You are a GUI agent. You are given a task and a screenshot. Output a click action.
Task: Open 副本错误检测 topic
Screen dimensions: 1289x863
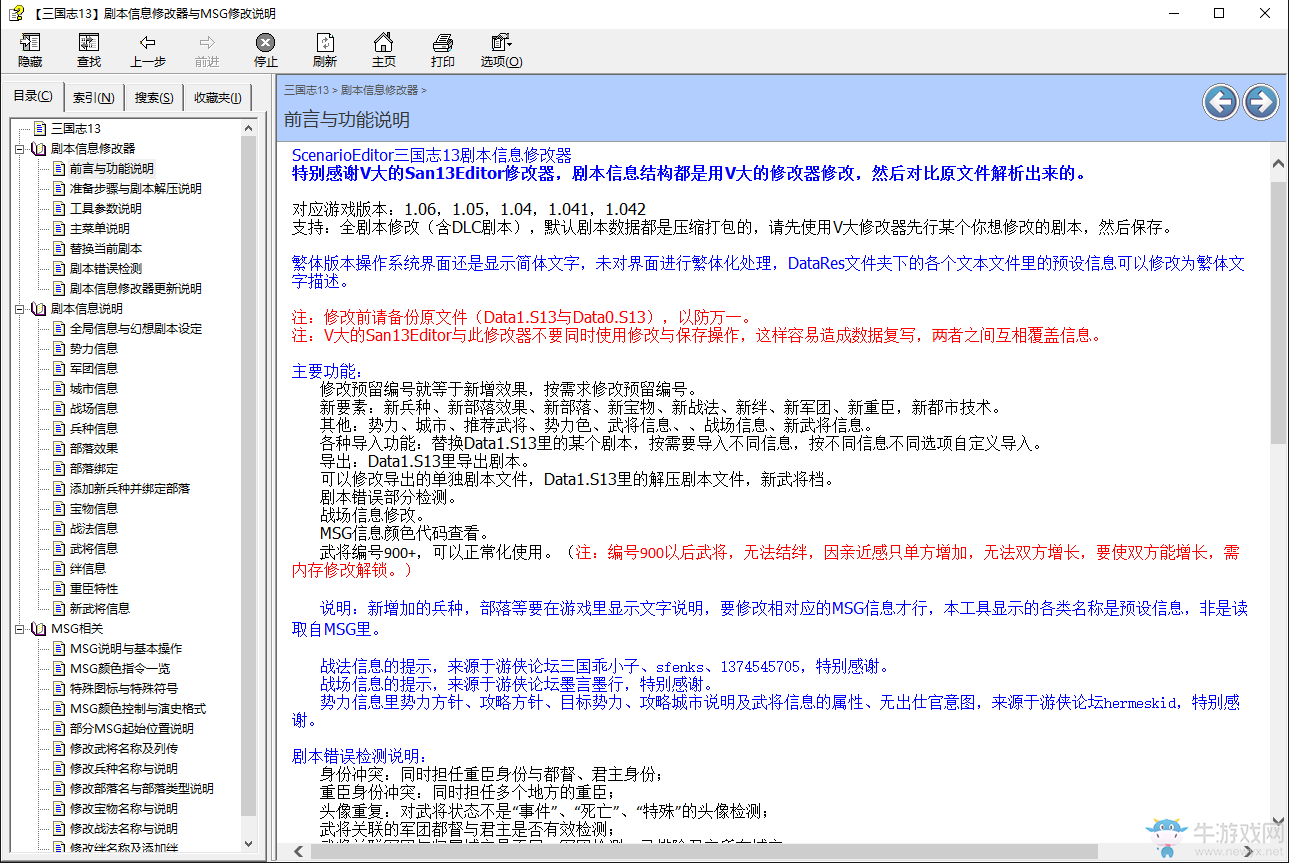point(105,268)
